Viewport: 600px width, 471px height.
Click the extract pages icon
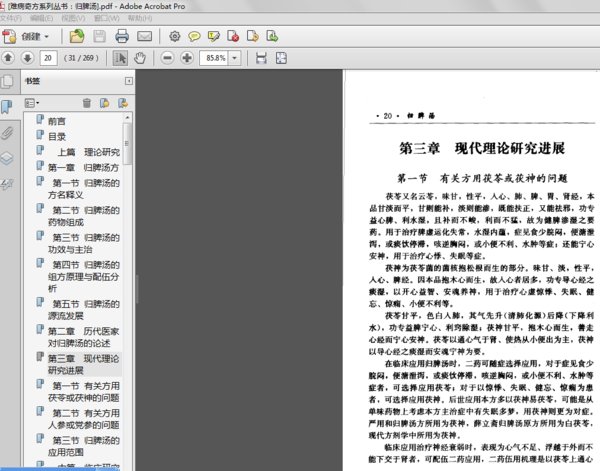pyautogui.click(x=253, y=37)
